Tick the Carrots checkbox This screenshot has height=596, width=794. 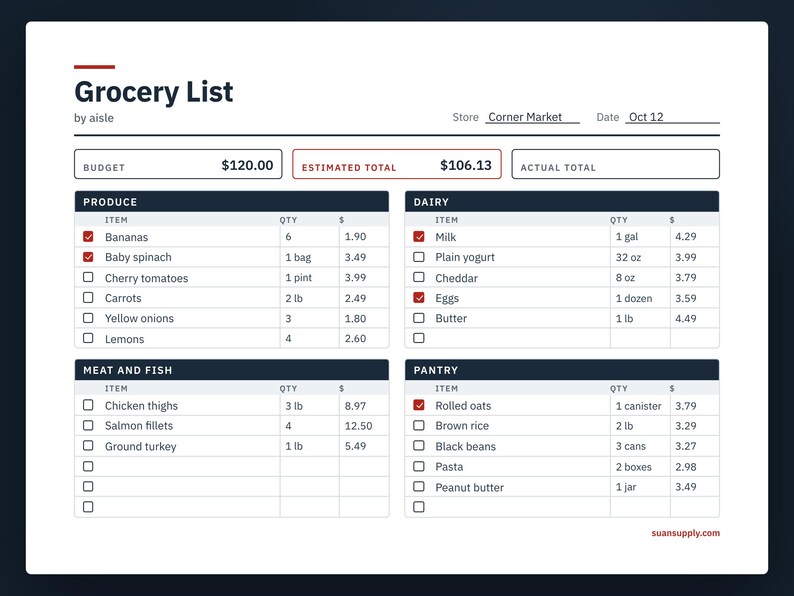pyautogui.click(x=88, y=297)
